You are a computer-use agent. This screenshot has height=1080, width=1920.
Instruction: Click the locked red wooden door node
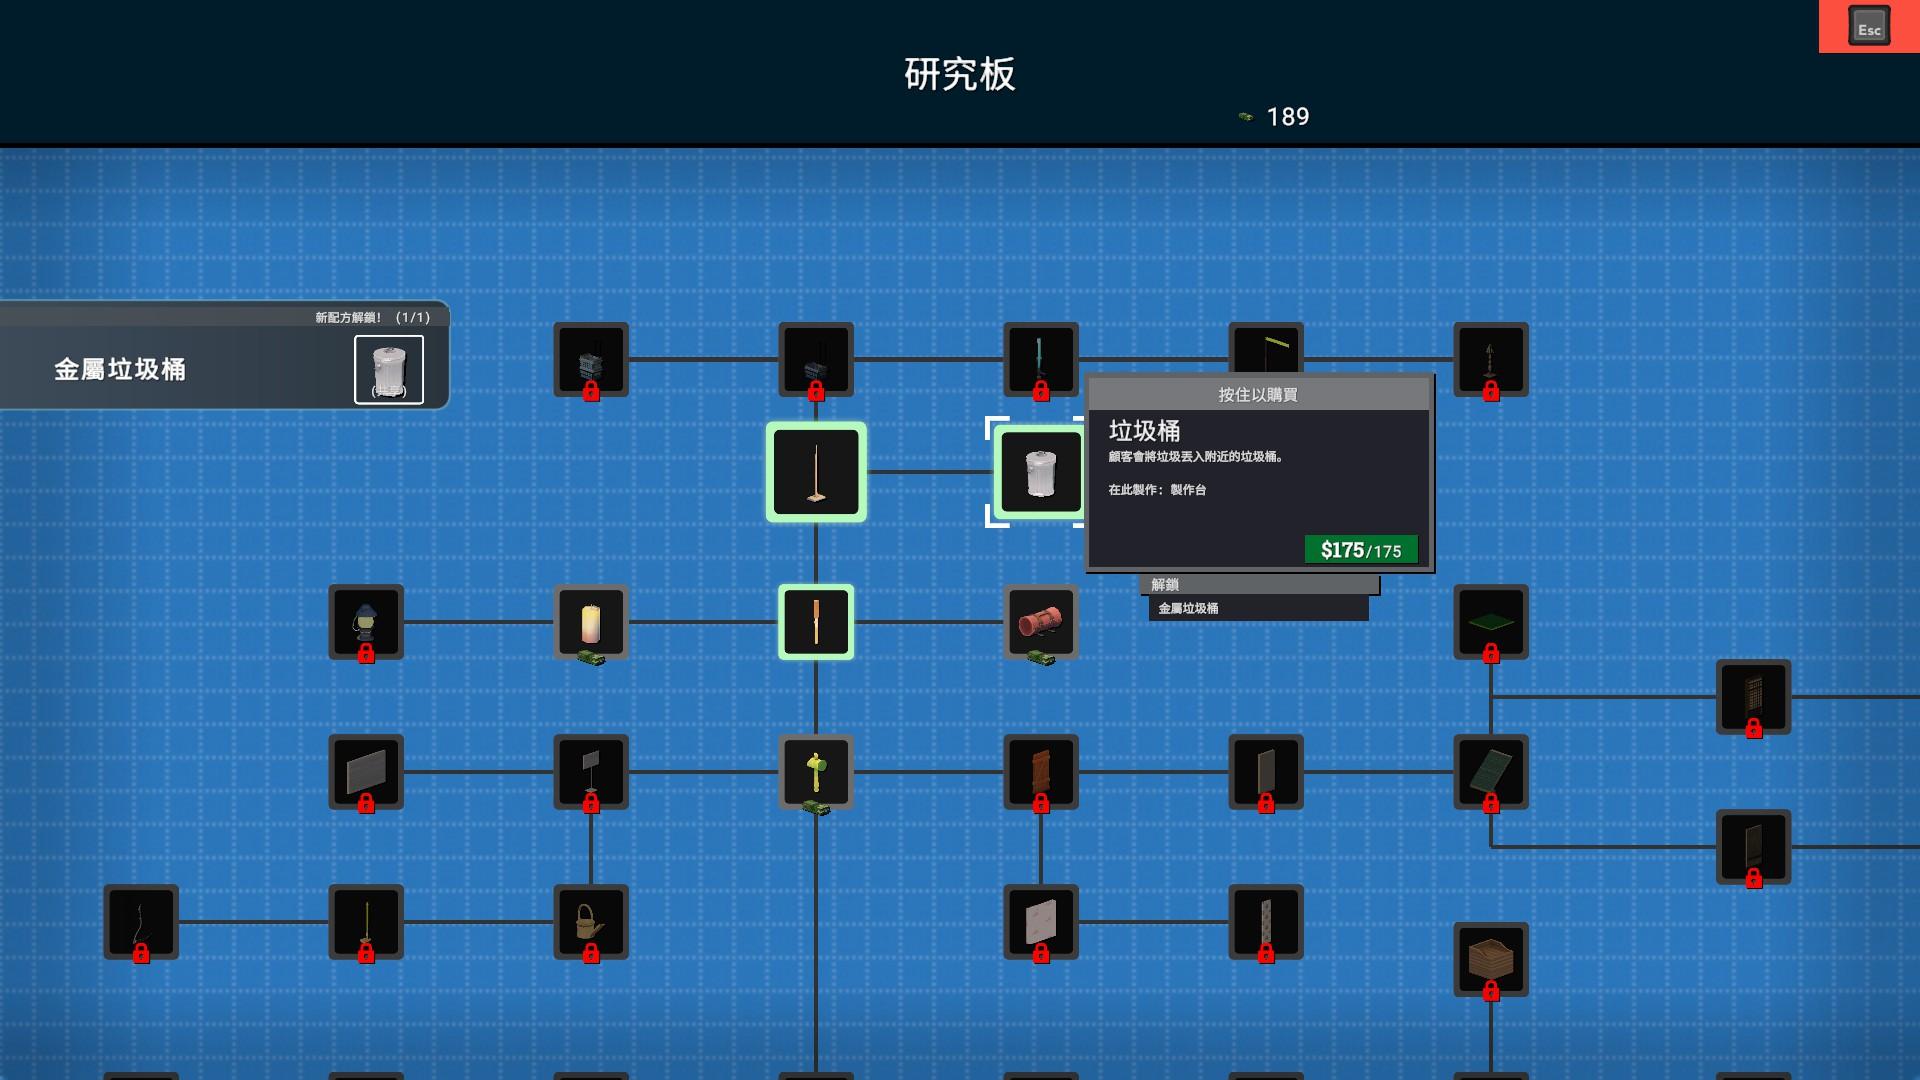tap(1040, 771)
